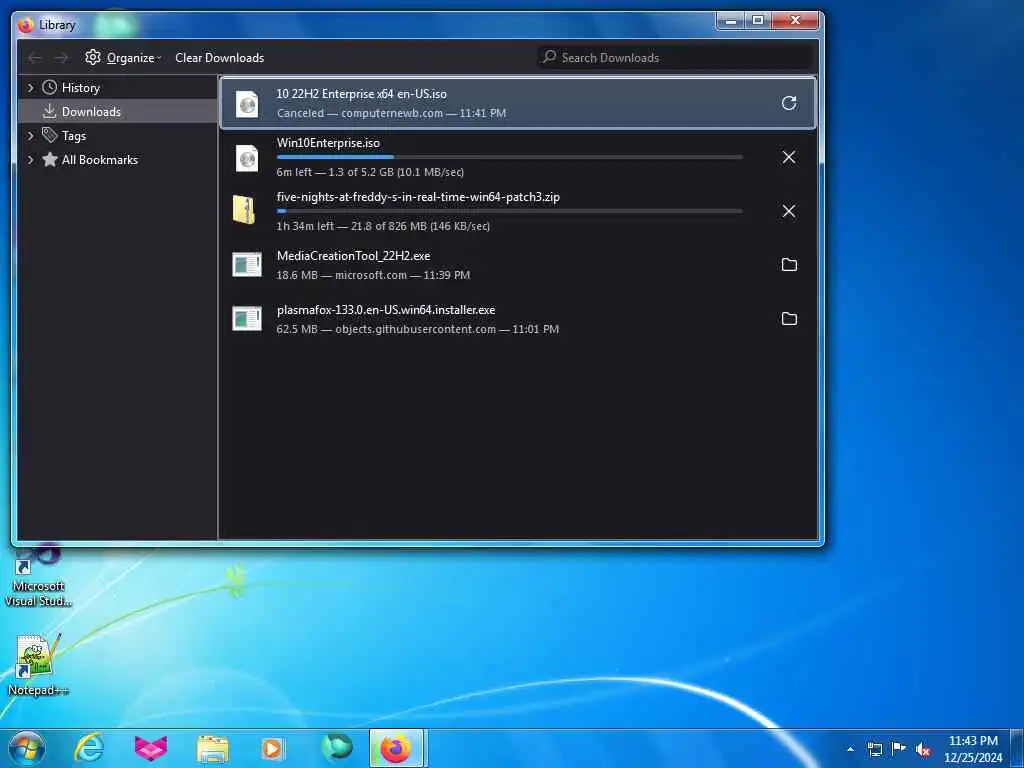Image resolution: width=1024 pixels, height=768 pixels.
Task: Open the Organize dropdown menu
Action: tap(133, 57)
